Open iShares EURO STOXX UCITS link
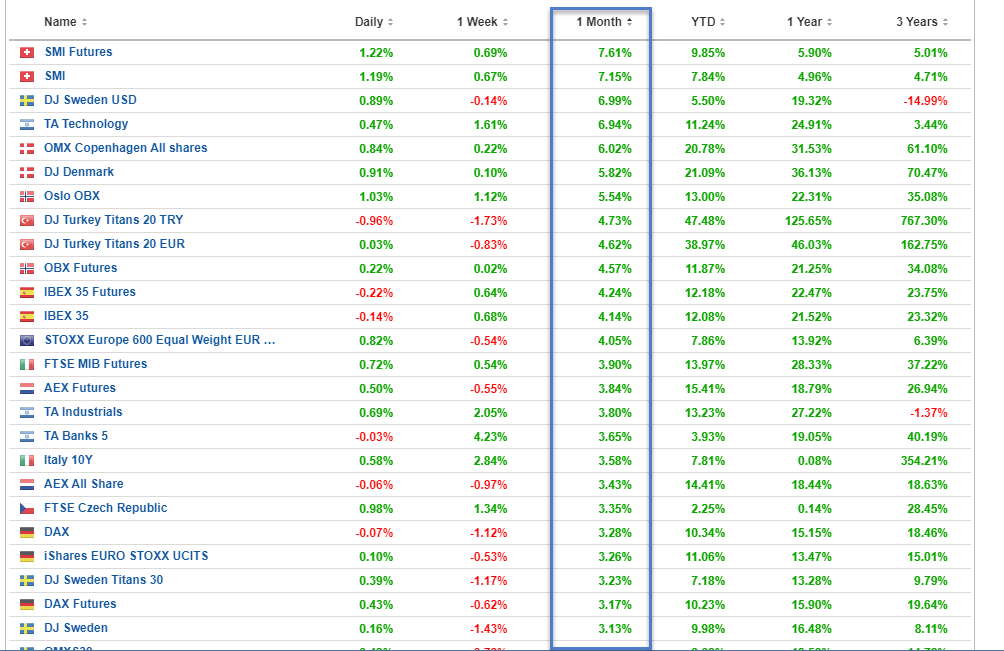This screenshot has width=1004, height=651. 126,556
